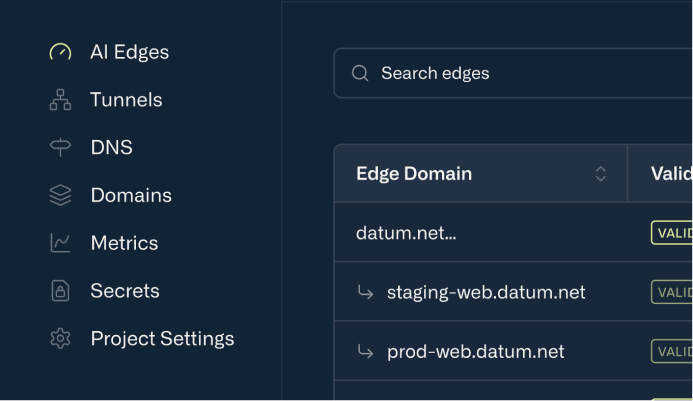This screenshot has height=401, width=693.
Task: Go to the Tunnels section
Action: point(126,99)
